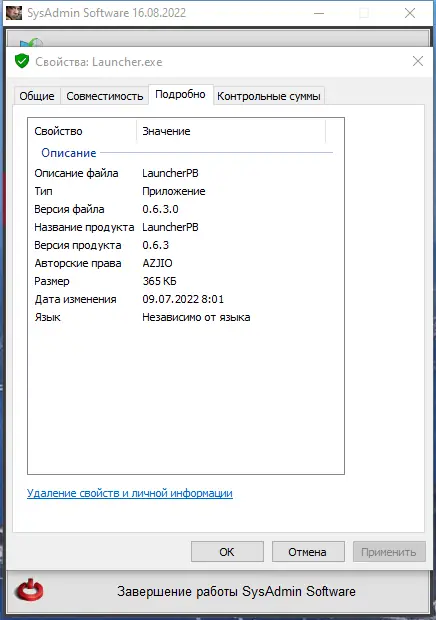This screenshot has width=436, height=620.
Task: Click the value 09.07.2022 8:01
Action: [x=183, y=299]
